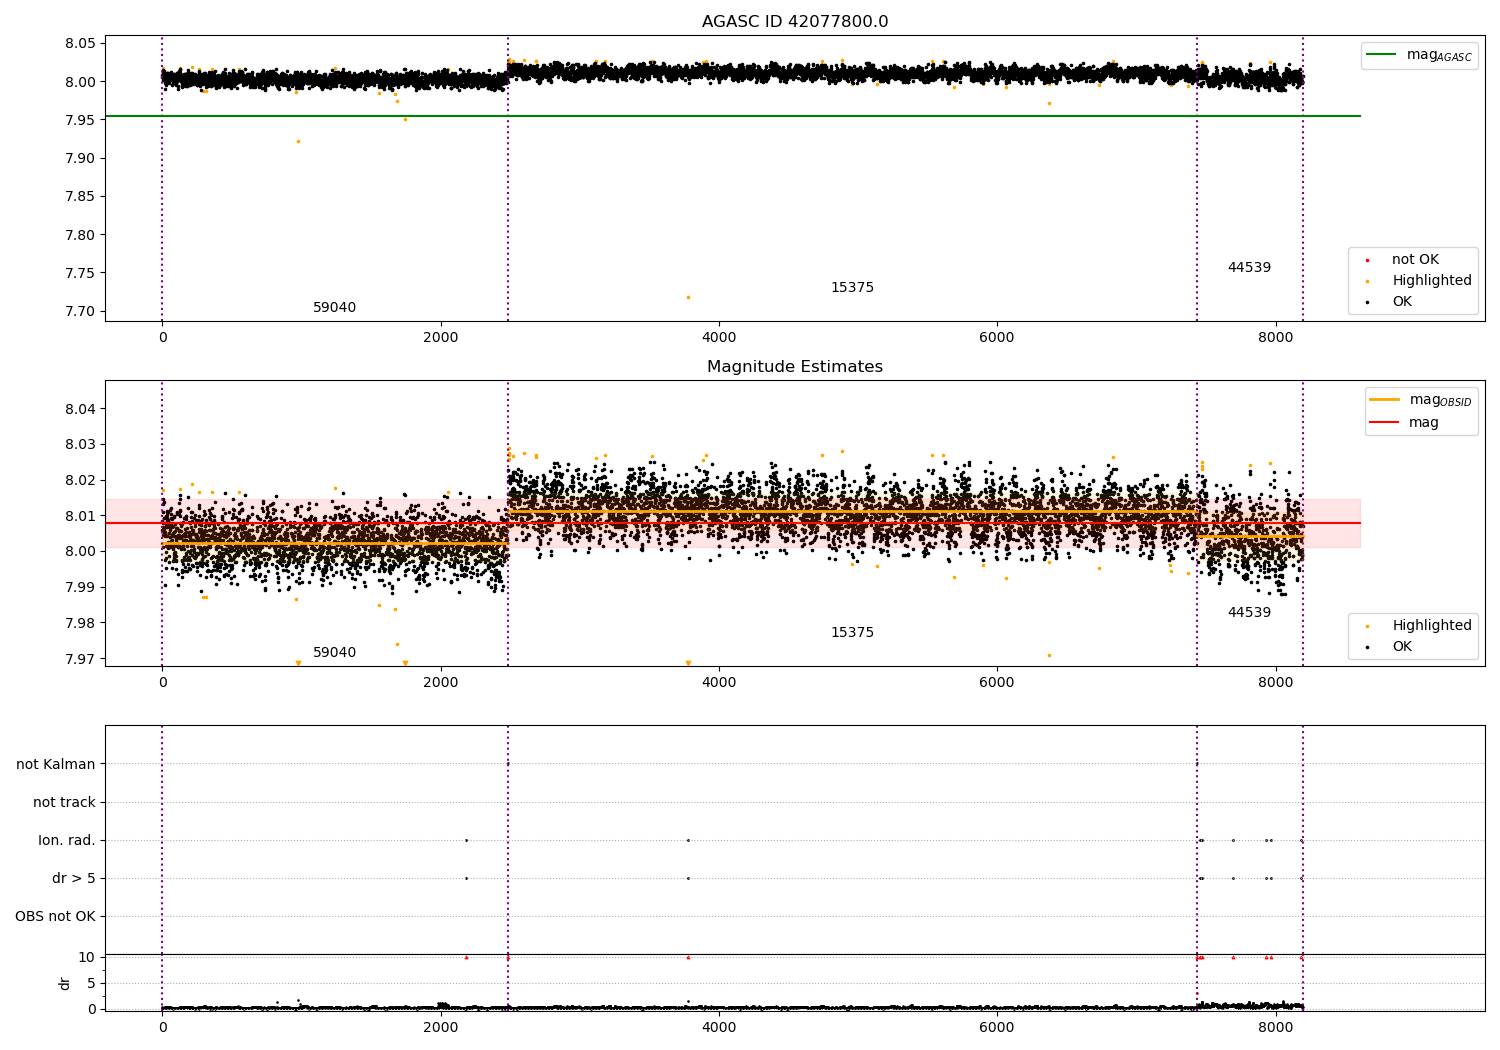Select the mag OBSID legend entry
Image resolution: width=1500 pixels, height=1050 pixels.
tap(1421, 400)
